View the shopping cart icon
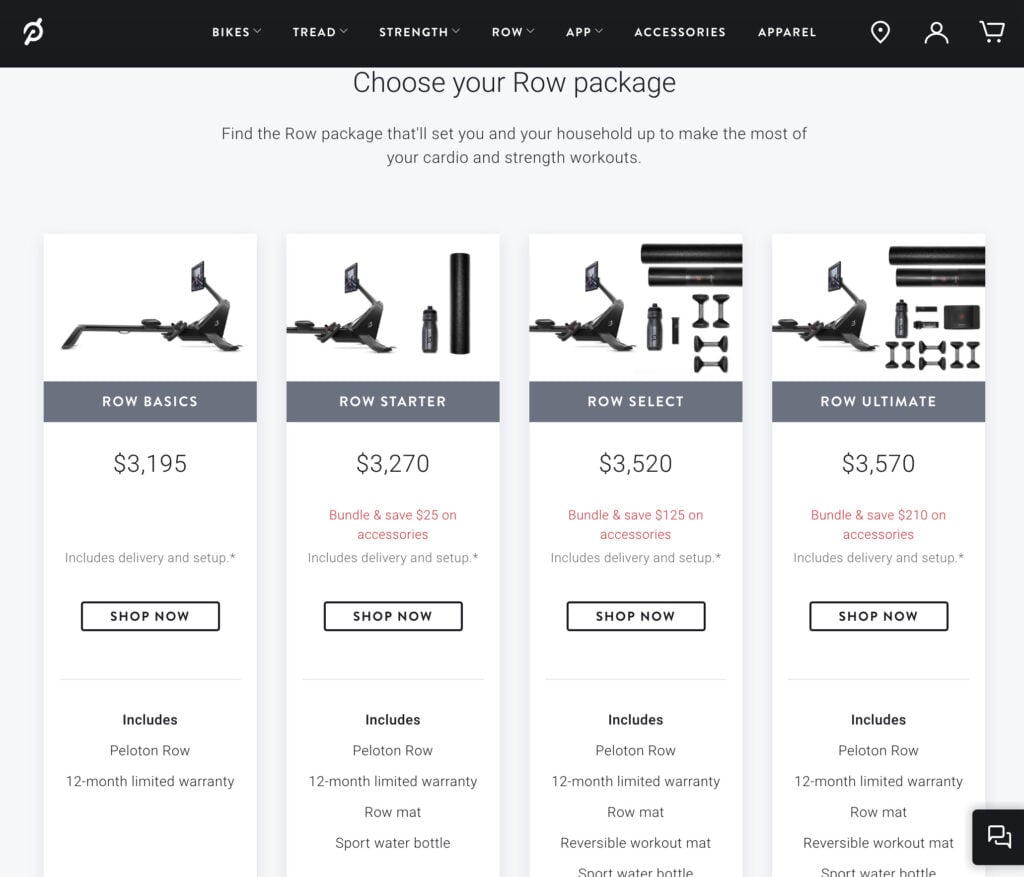This screenshot has height=877, width=1024. click(x=991, y=32)
